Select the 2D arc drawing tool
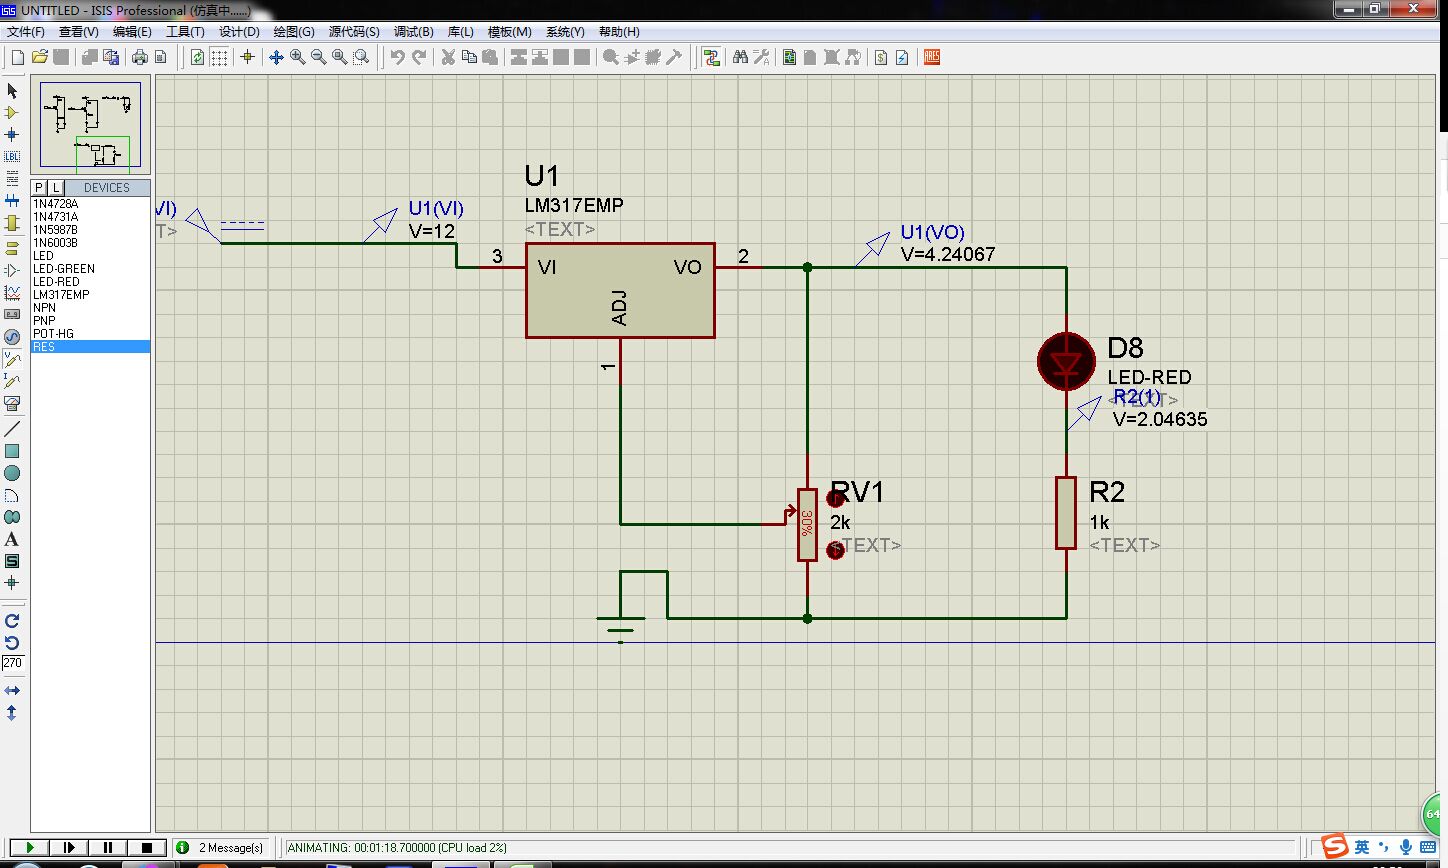The width and height of the screenshot is (1448, 868). point(12,495)
